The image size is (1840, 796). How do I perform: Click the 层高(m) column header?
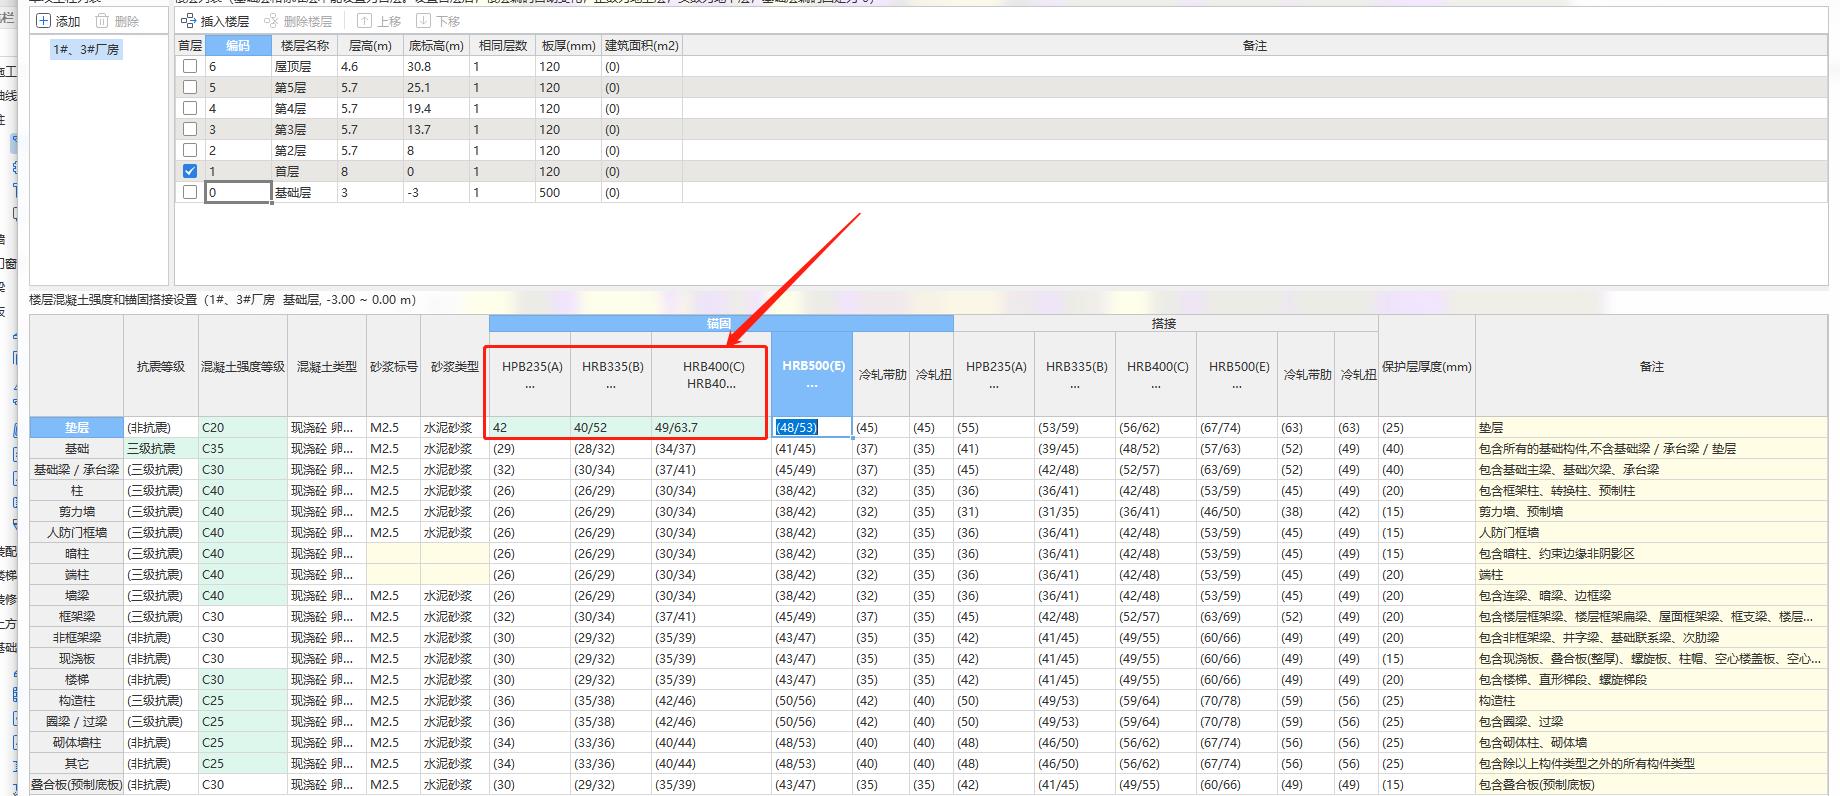coord(370,46)
